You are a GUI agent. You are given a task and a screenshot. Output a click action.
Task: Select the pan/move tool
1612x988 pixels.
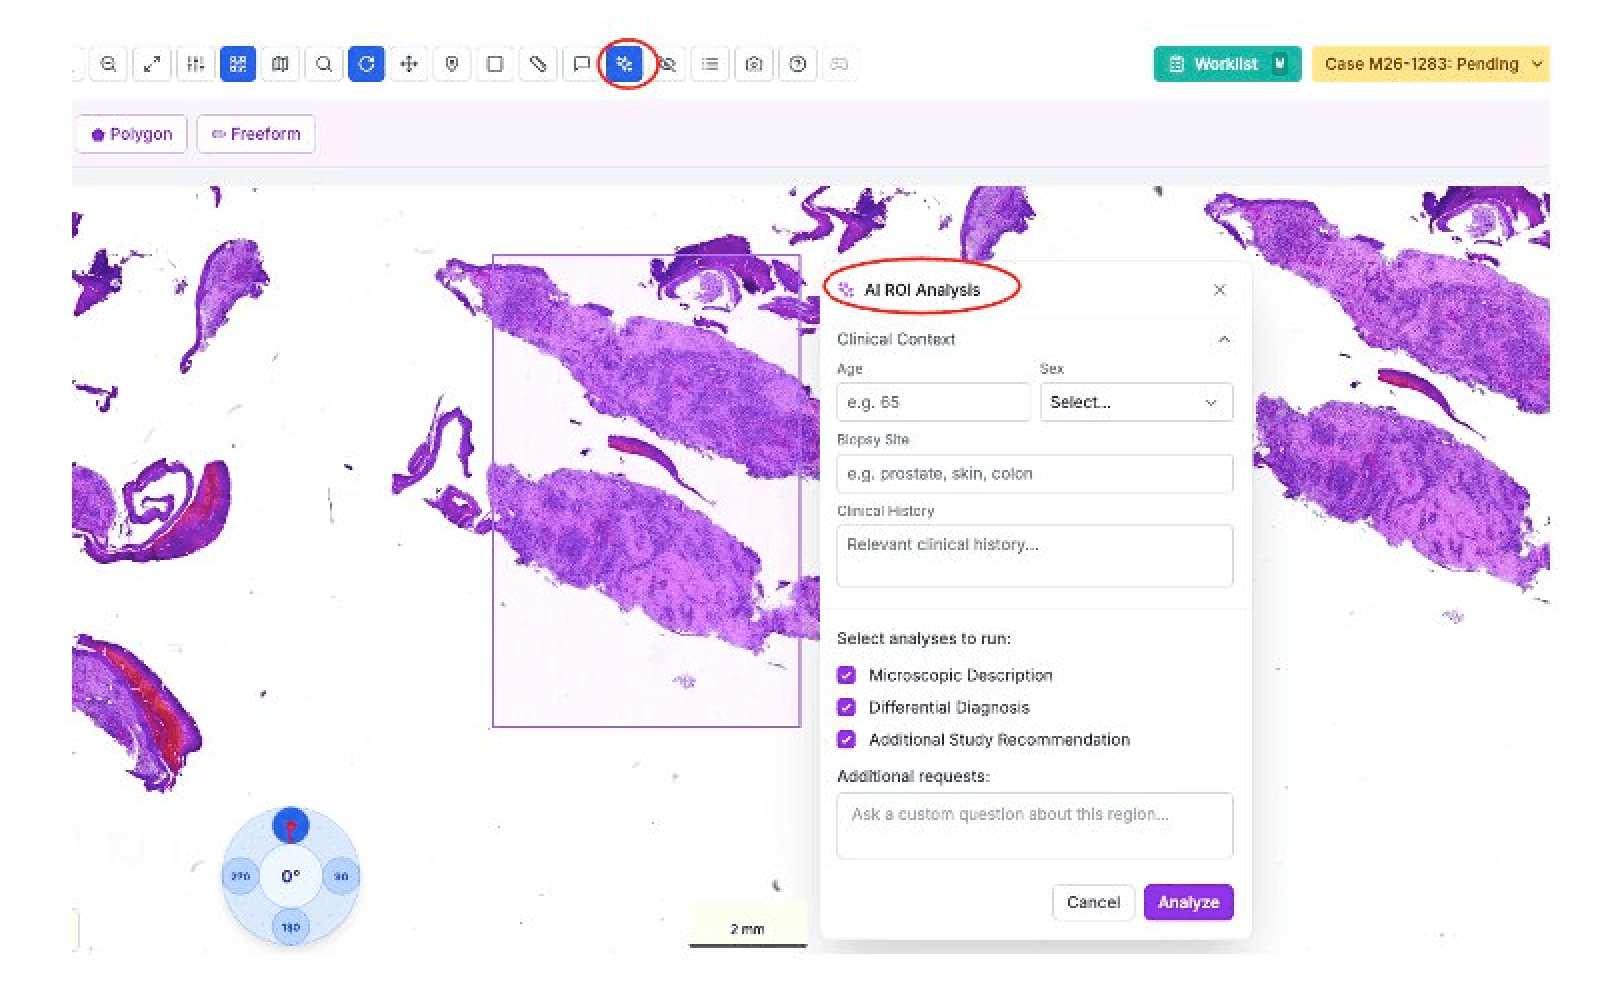point(409,64)
